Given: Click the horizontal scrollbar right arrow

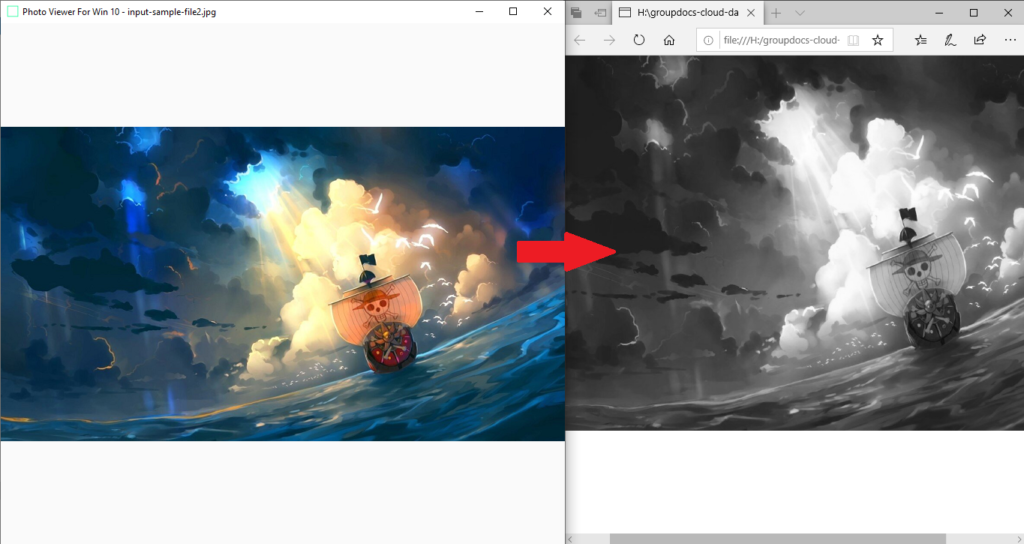Looking at the screenshot, I should [1017, 538].
